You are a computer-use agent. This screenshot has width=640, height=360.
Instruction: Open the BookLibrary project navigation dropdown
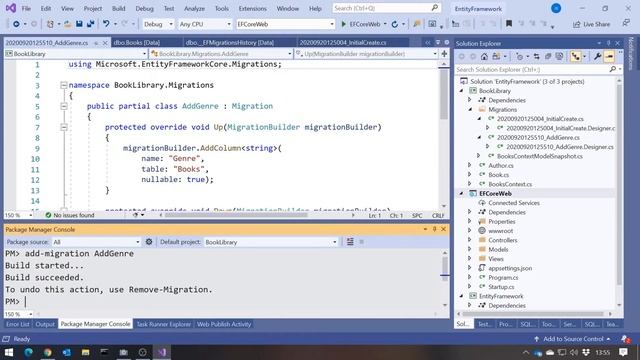click(76, 53)
